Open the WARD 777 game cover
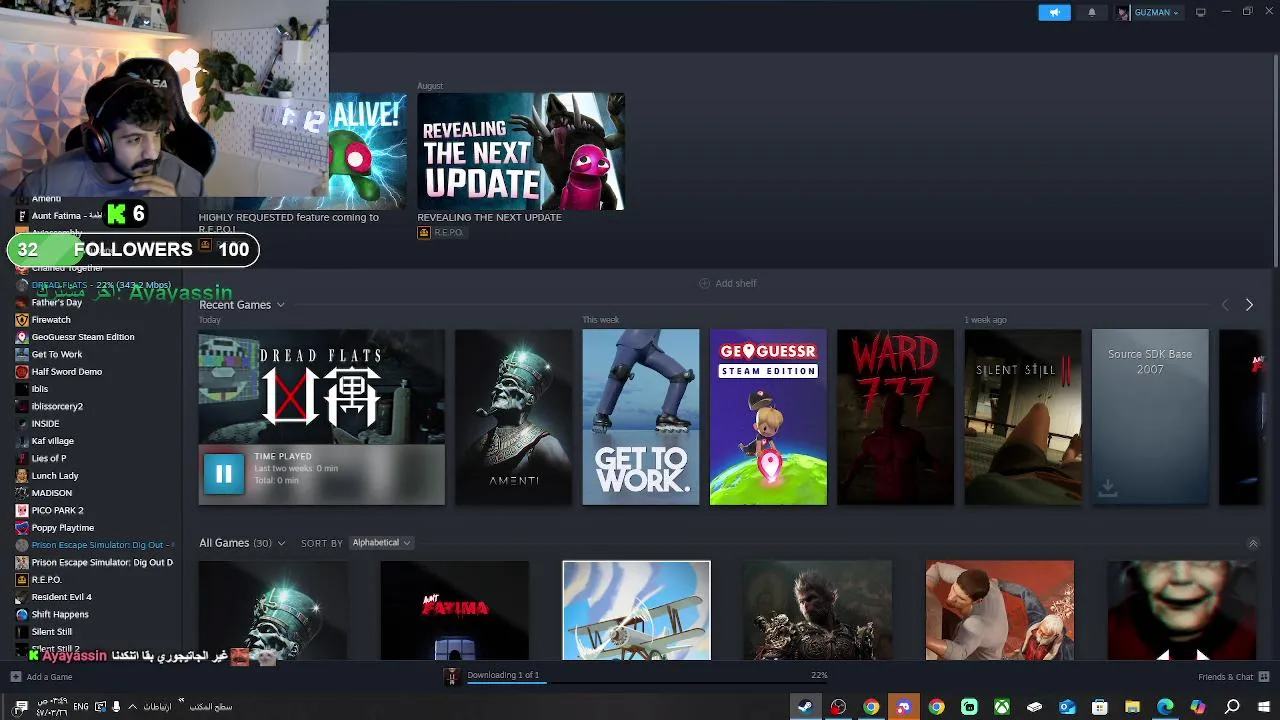The image size is (1280, 720). [895, 418]
